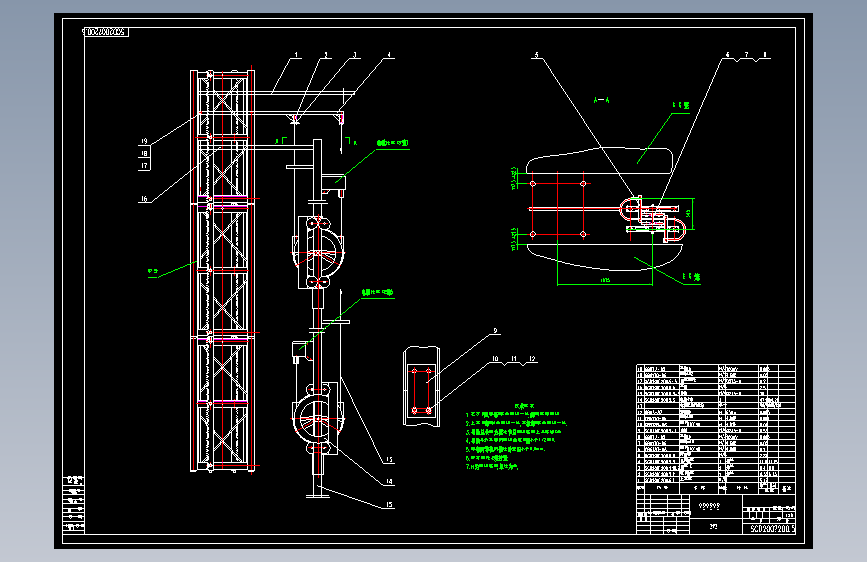Click callout number 2 at the top
Screen dimensions: 867x562
coord(326,55)
